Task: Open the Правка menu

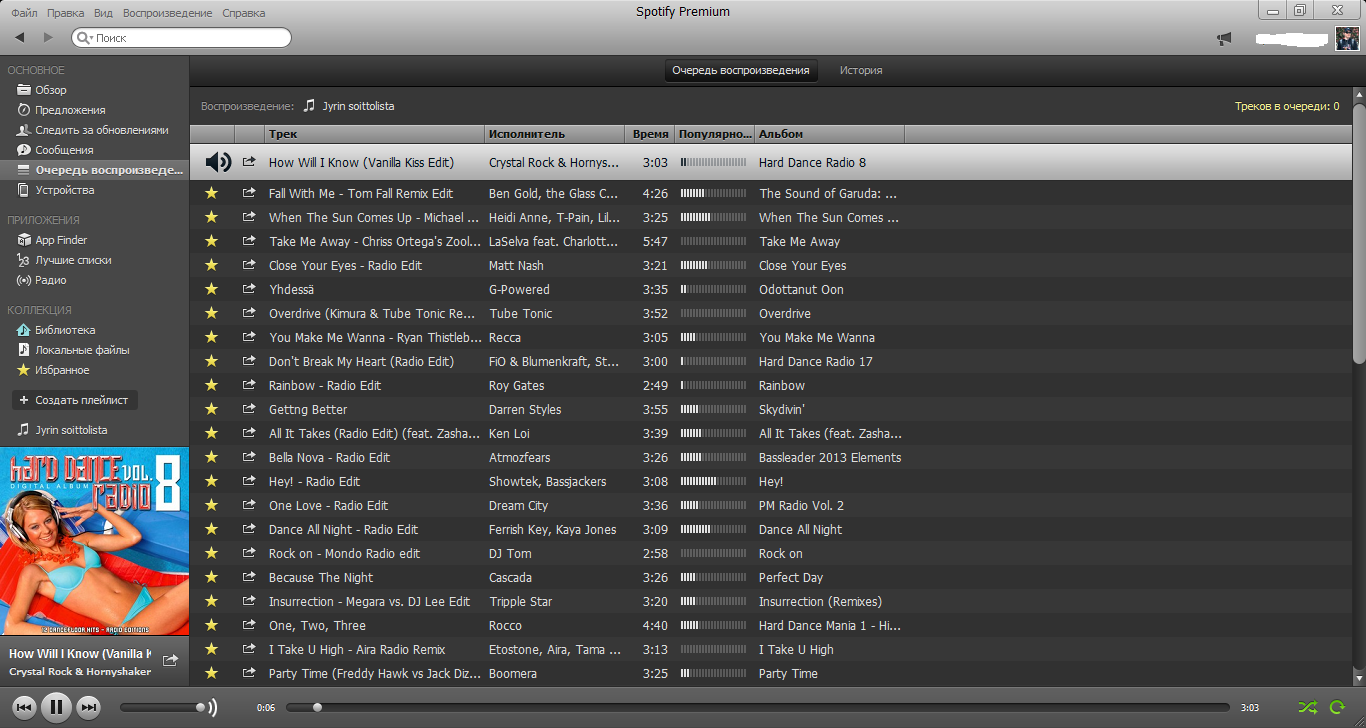Action: tap(65, 13)
